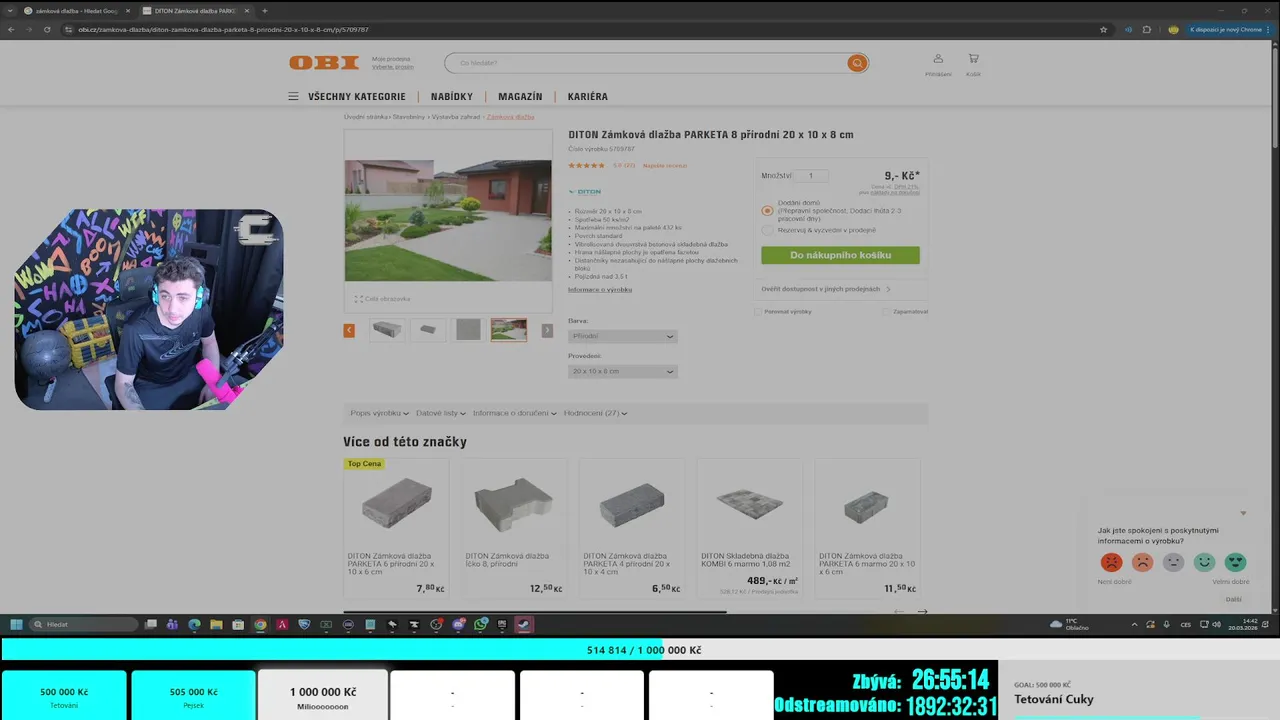Open the Chrome profile avatar
This screenshot has width=1280, height=720.
[1173, 30]
